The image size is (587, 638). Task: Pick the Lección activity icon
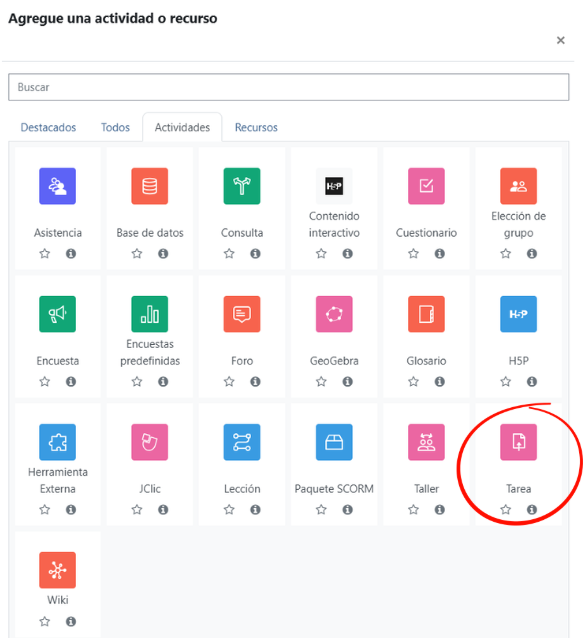pyautogui.click(x=242, y=442)
